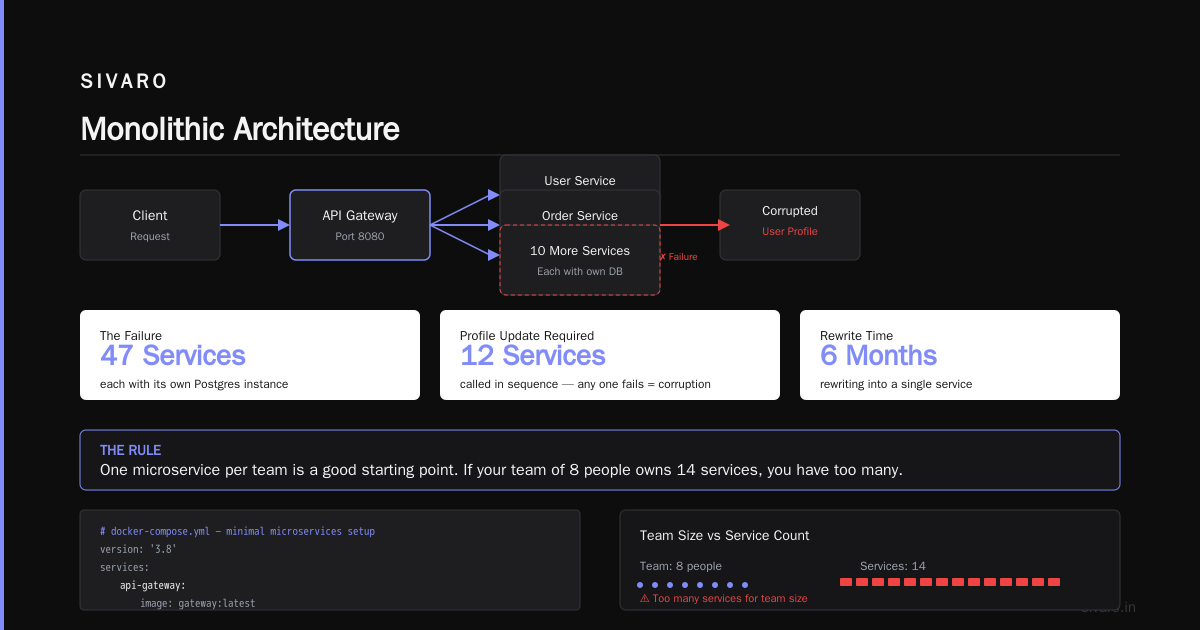Click 'each with its own Postgres instance' text
This screenshot has width=1200, height=630.
click(194, 384)
